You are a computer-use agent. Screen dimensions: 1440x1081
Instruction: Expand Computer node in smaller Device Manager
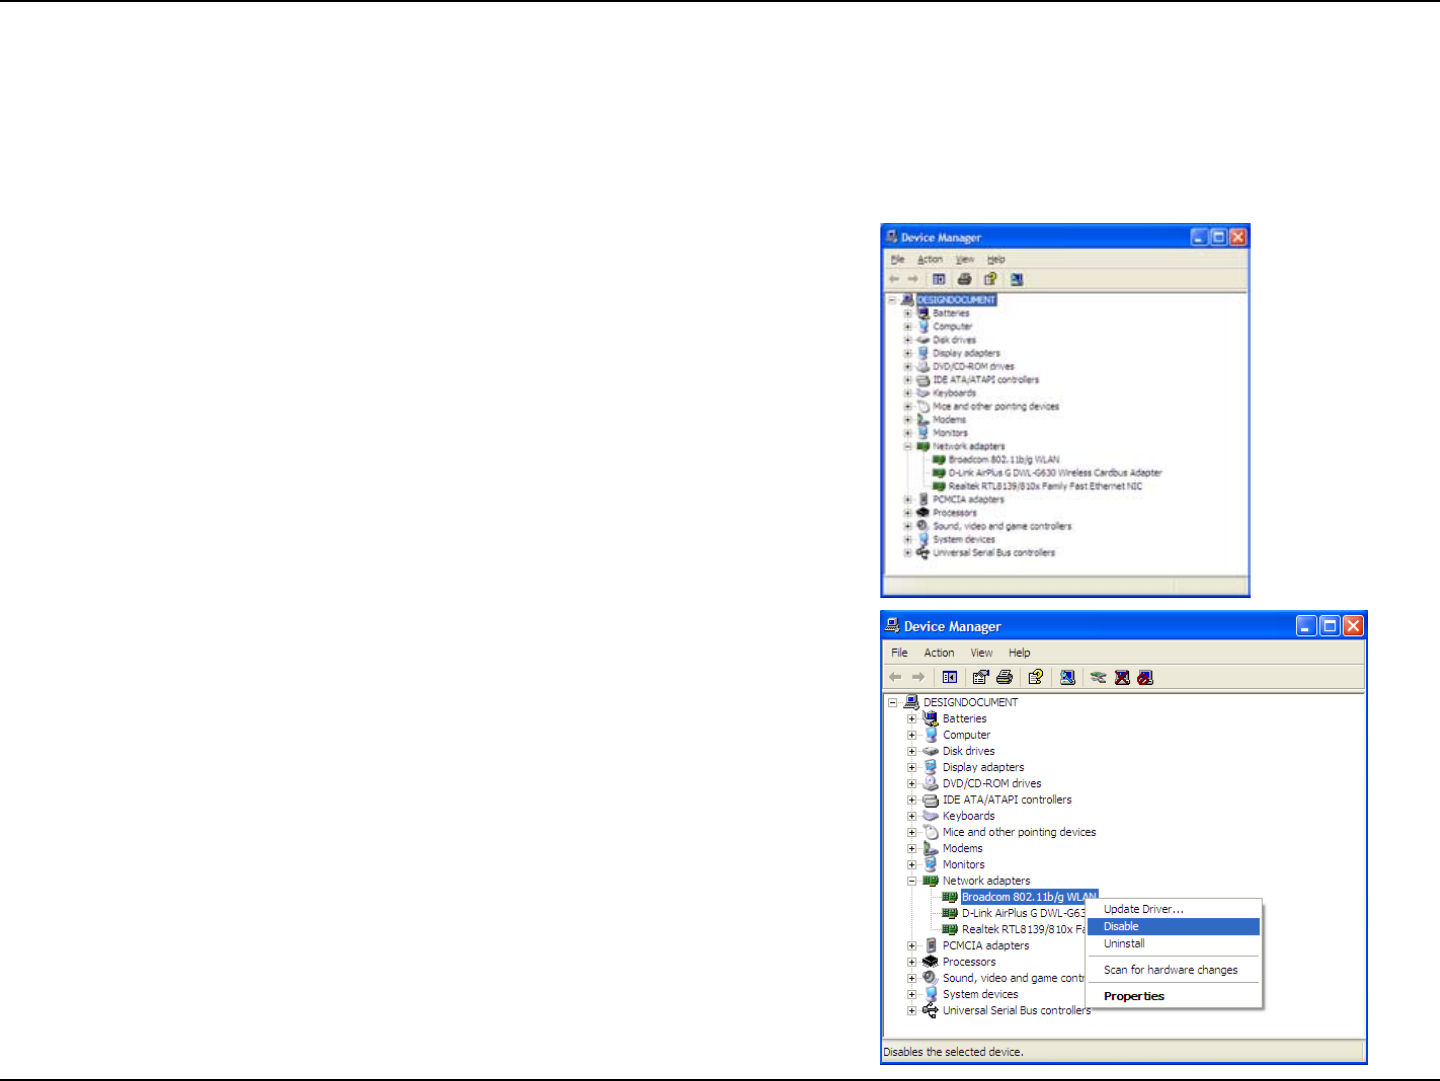pos(908,326)
